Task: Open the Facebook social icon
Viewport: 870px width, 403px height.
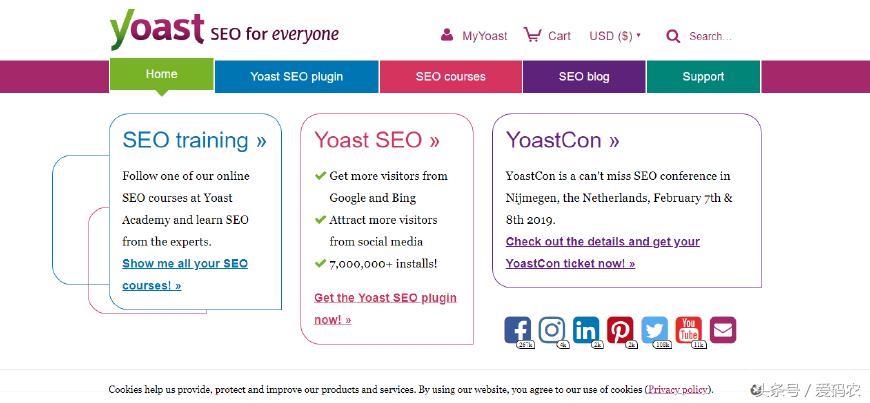Action: (x=517, y=330)
